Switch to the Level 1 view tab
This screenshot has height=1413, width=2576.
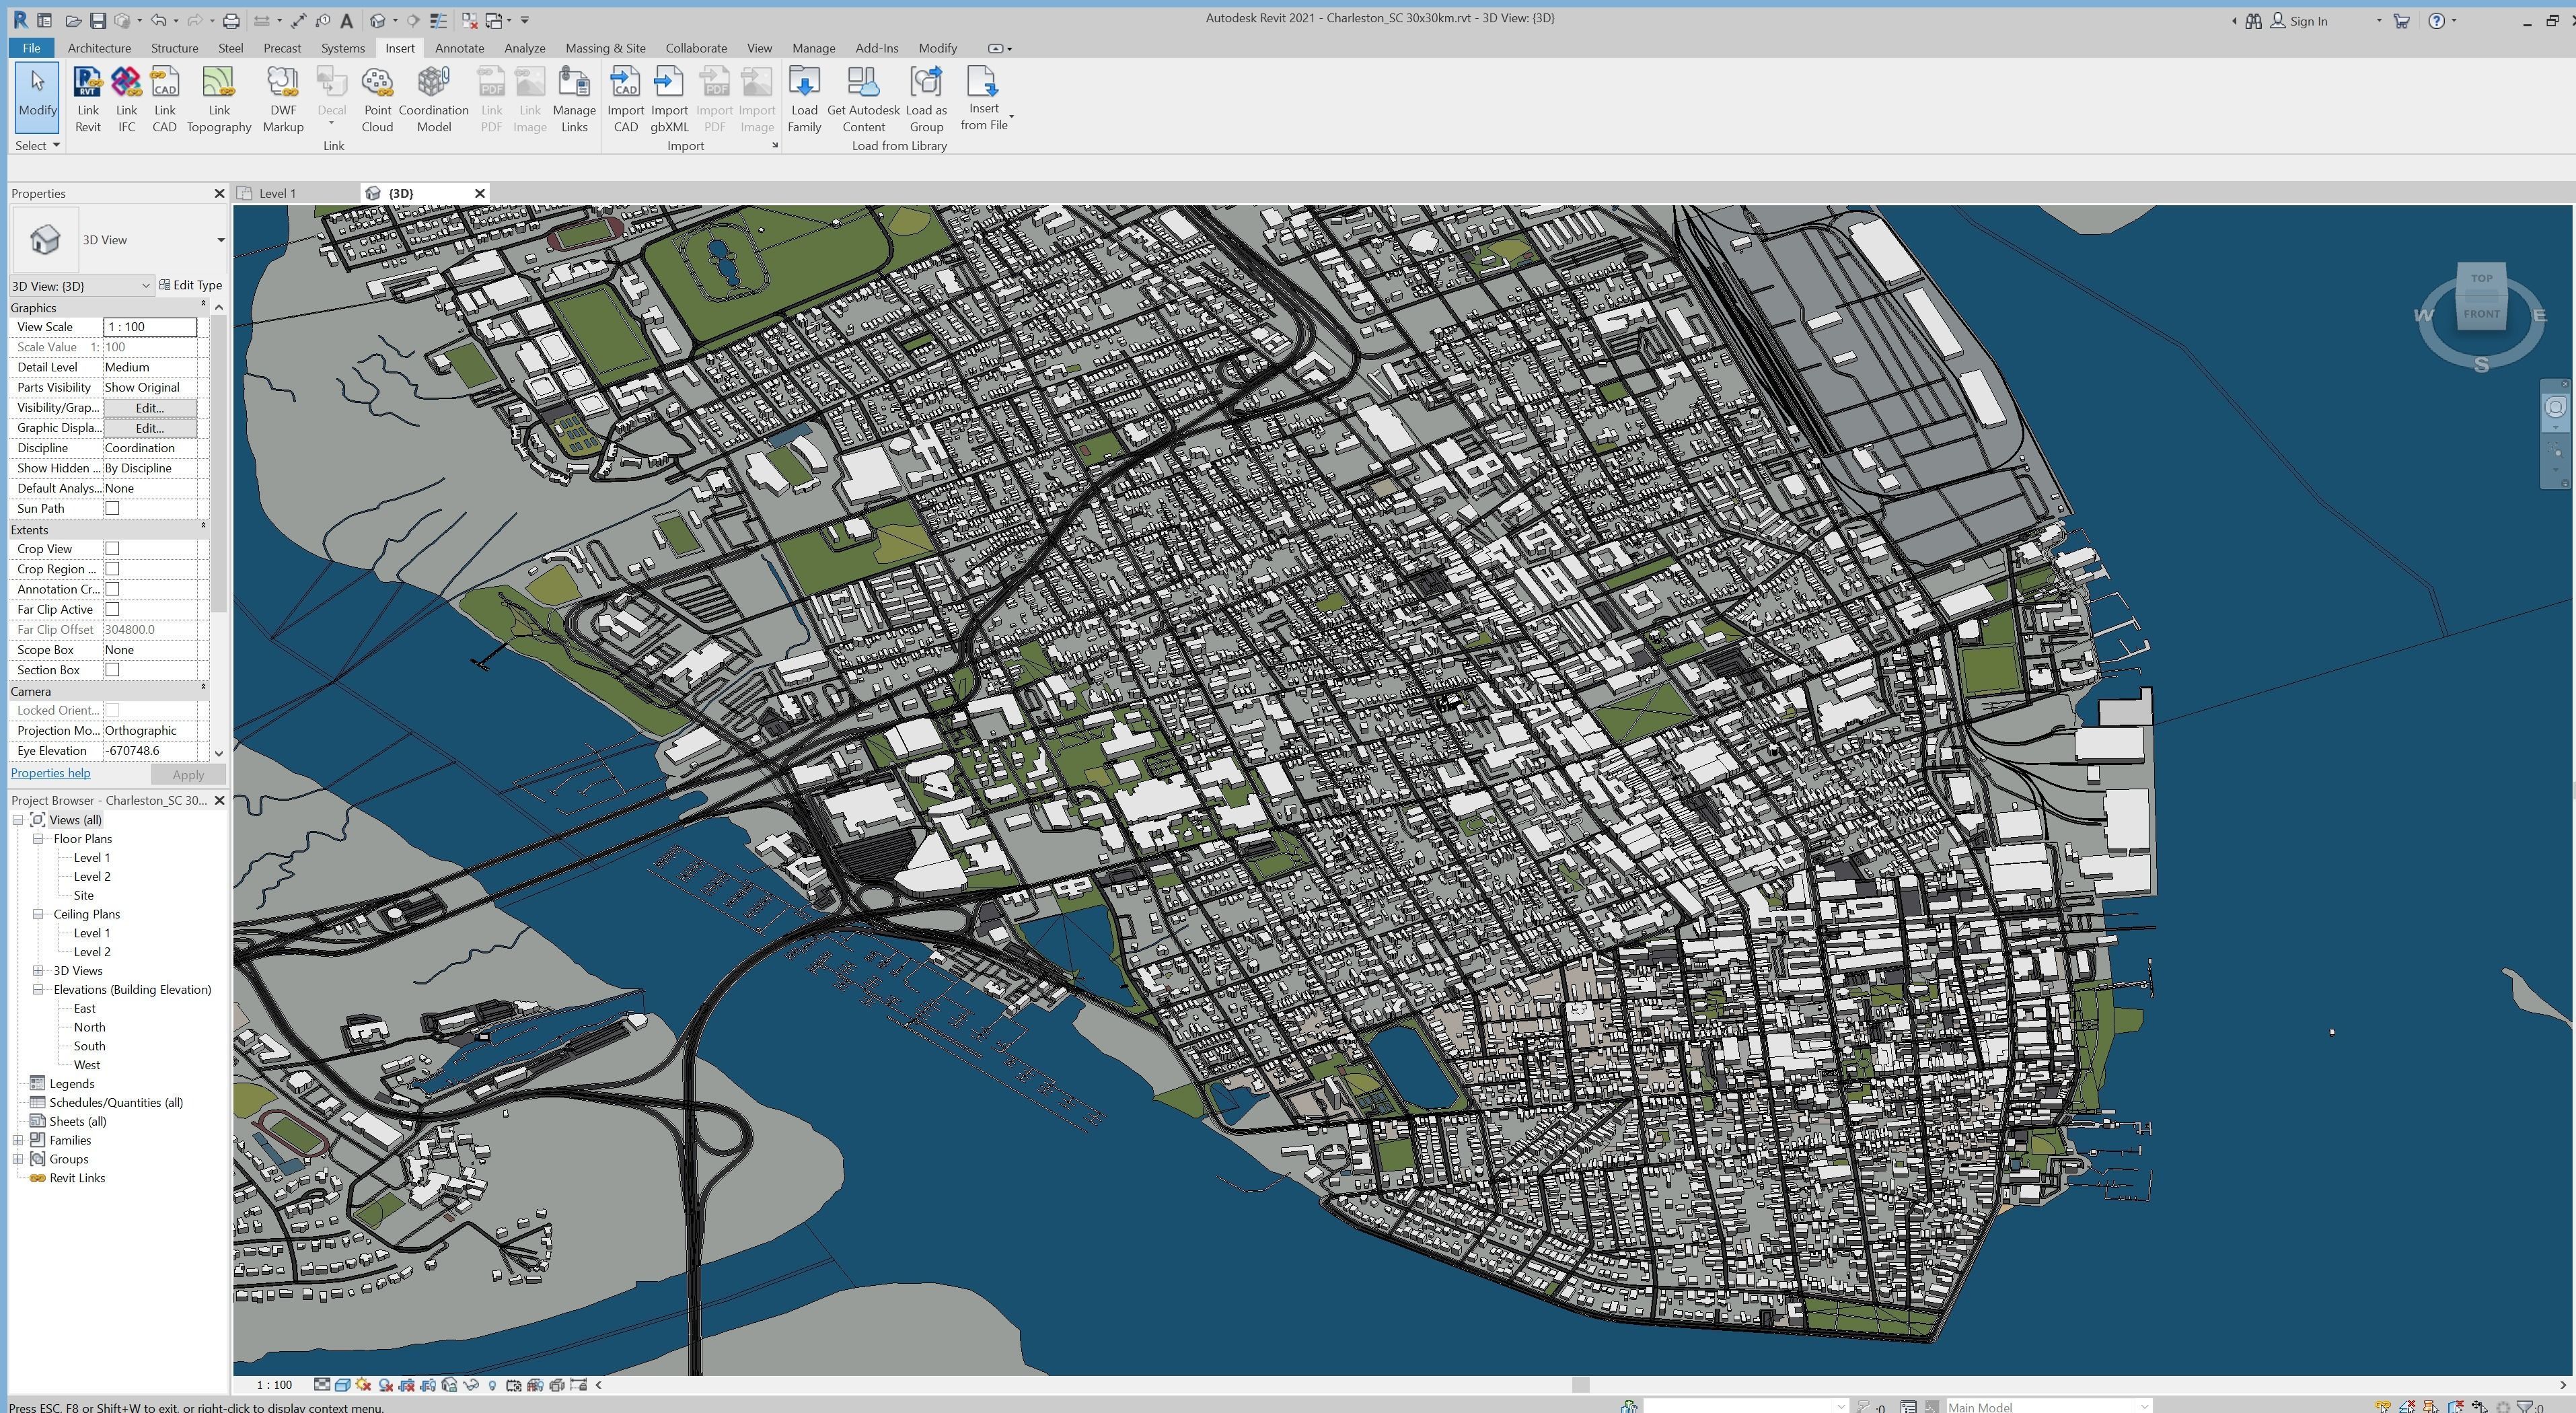(277, 193)
